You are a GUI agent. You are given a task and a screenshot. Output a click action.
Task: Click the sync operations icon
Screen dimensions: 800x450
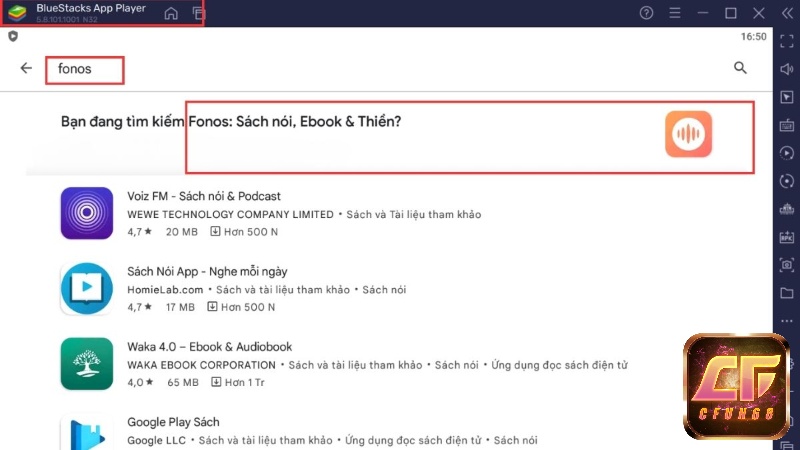click(787, 181)
